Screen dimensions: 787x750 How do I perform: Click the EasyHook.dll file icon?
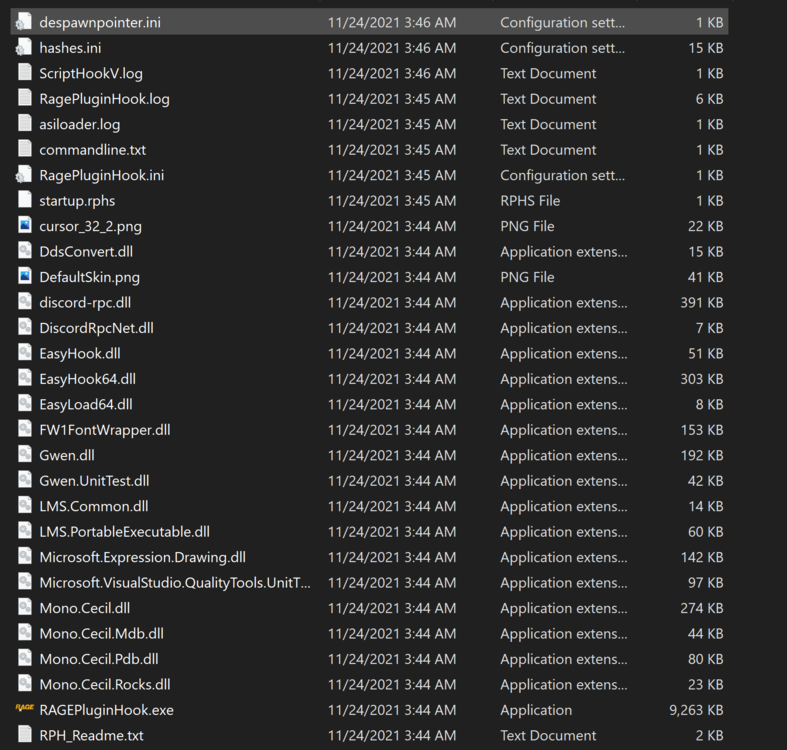25,353
